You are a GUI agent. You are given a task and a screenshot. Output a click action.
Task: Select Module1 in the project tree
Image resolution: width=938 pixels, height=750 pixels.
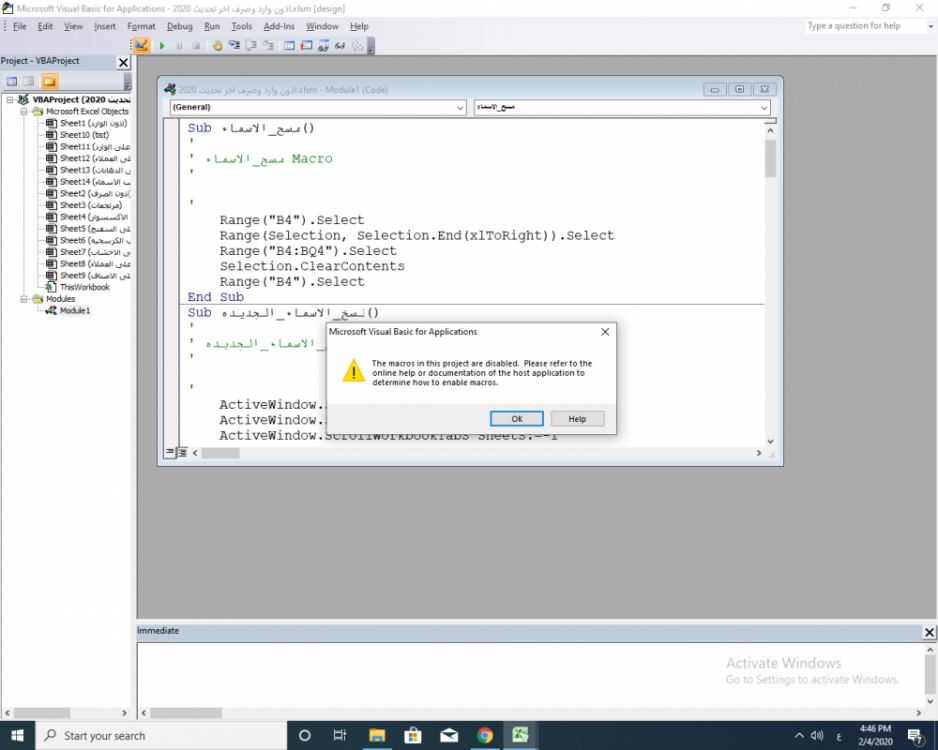[x=68, y=310]
